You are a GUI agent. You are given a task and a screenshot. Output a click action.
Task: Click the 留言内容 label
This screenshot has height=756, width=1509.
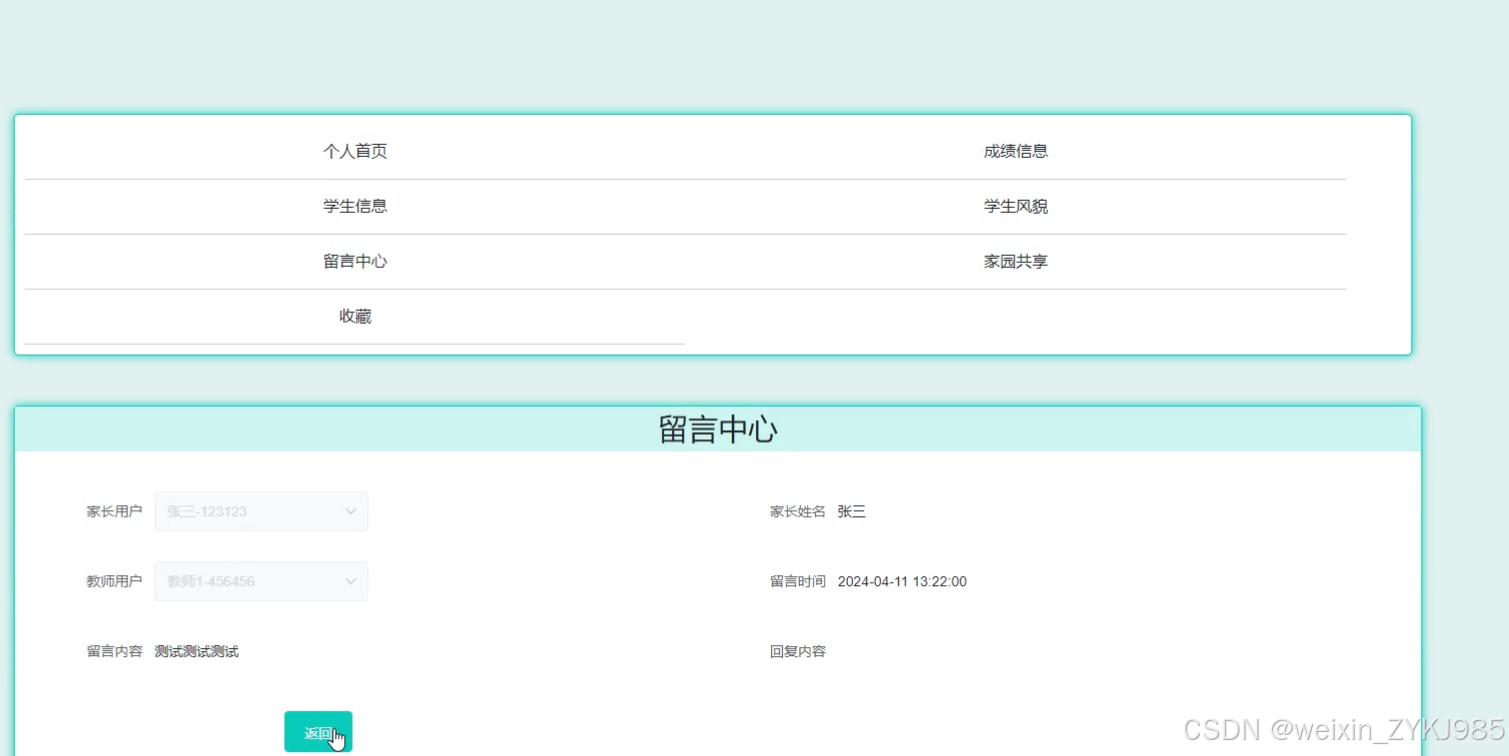coord(115,652)
